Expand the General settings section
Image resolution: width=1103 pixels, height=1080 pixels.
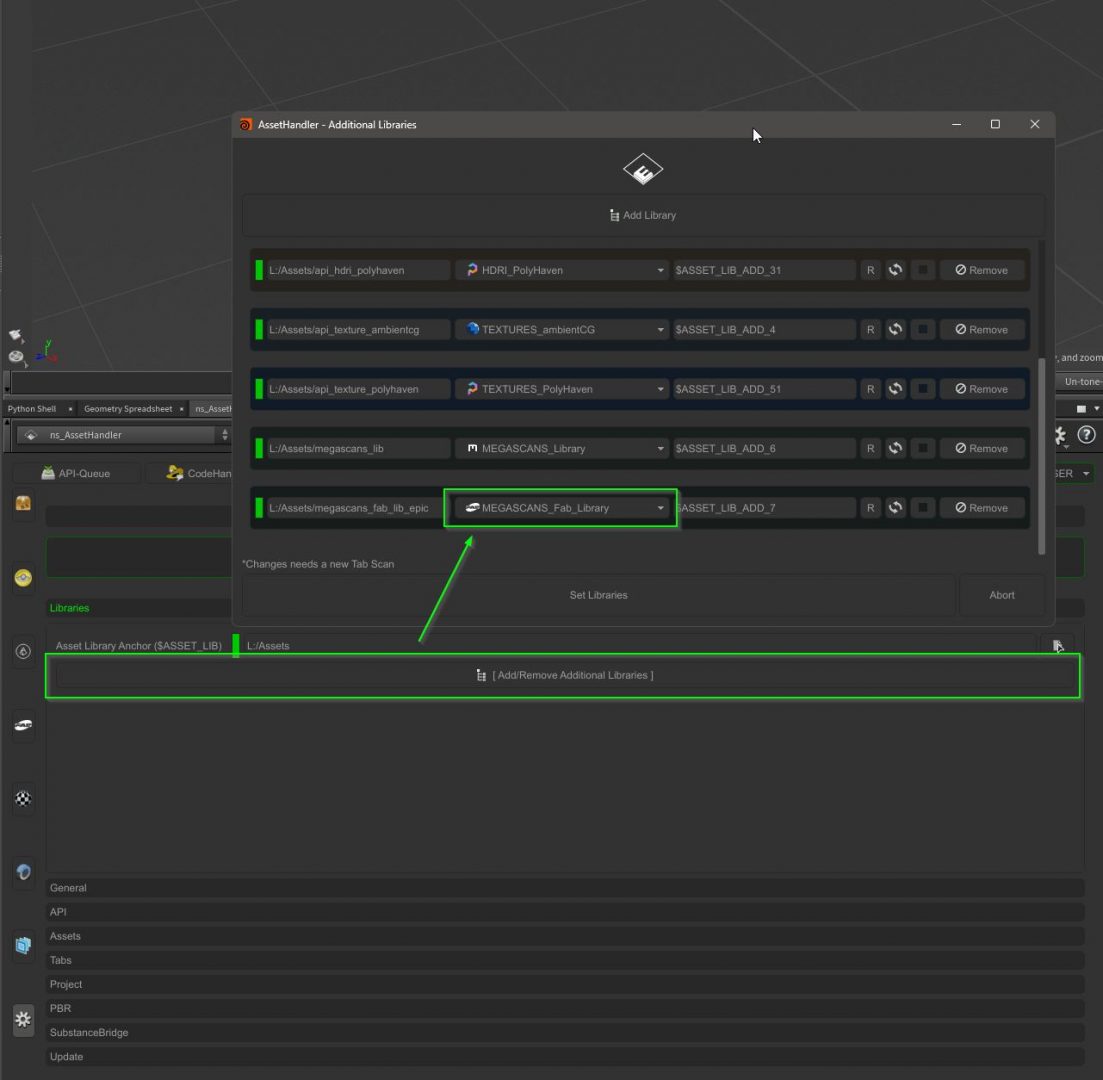click(x=565, y=888)
